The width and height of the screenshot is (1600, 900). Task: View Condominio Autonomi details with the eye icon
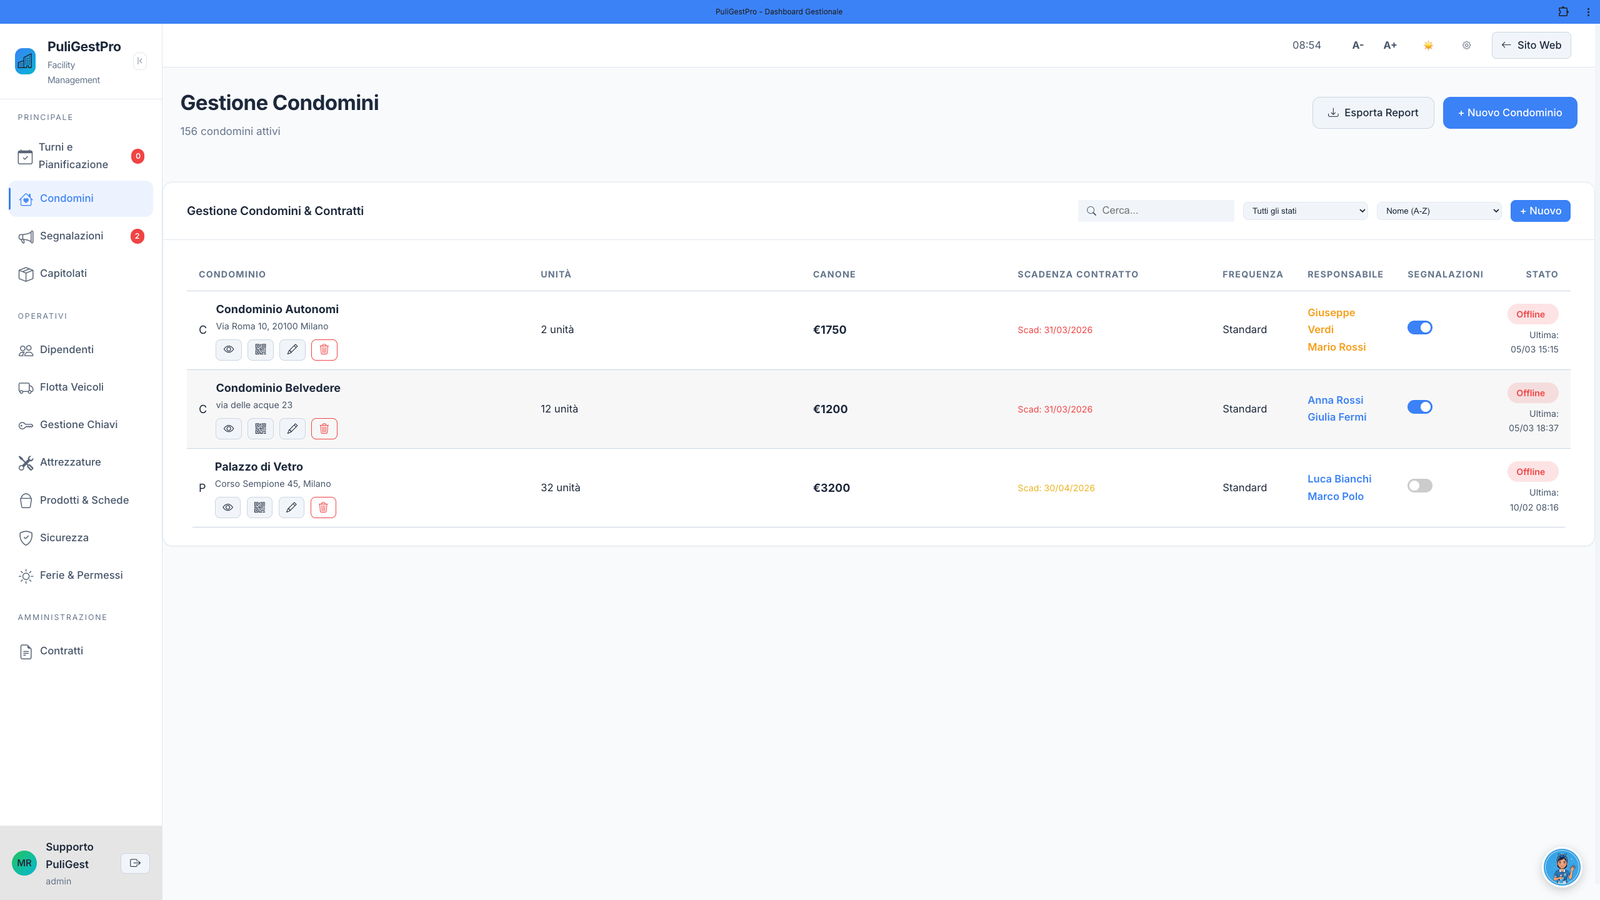(x=229, y=350)
